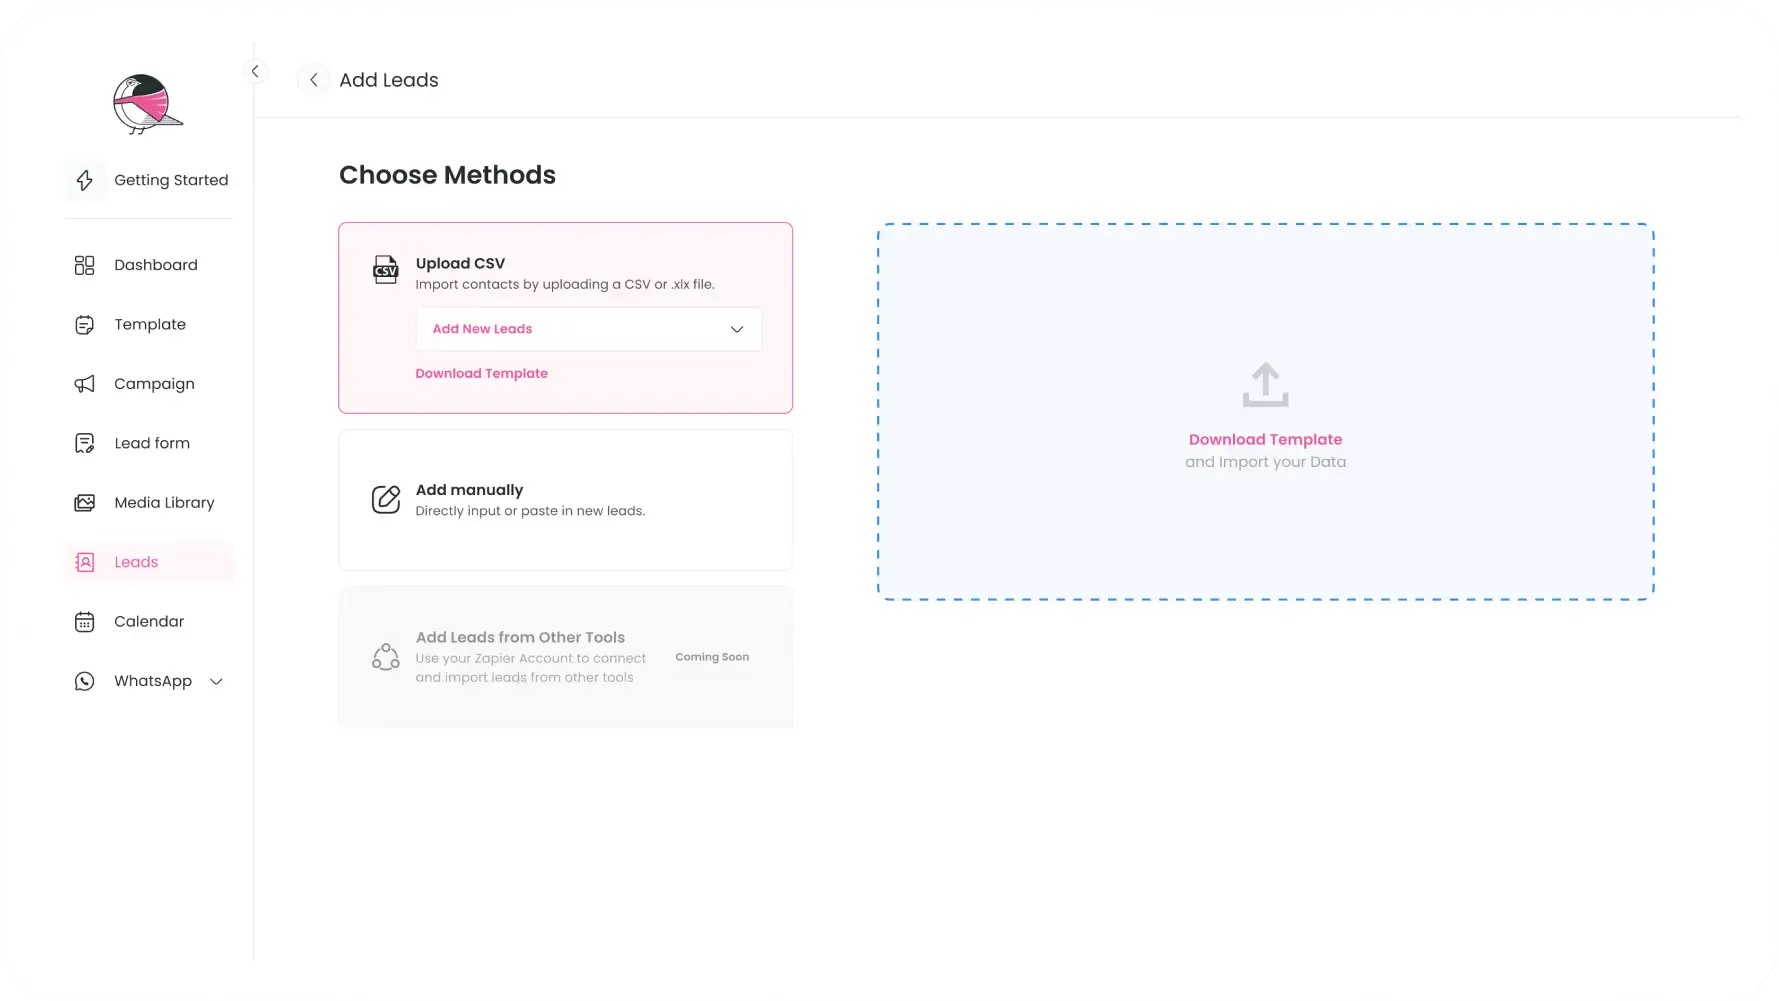Click the Media Library image icon

tap(85, 503)
